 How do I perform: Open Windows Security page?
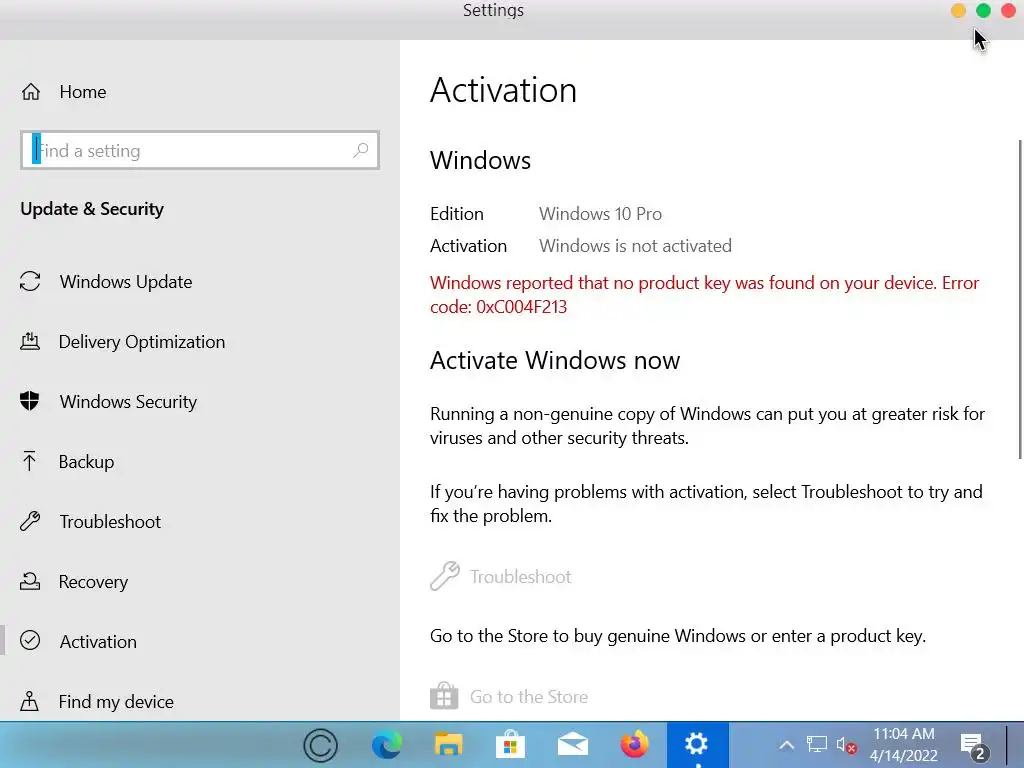tap(200, 402)
